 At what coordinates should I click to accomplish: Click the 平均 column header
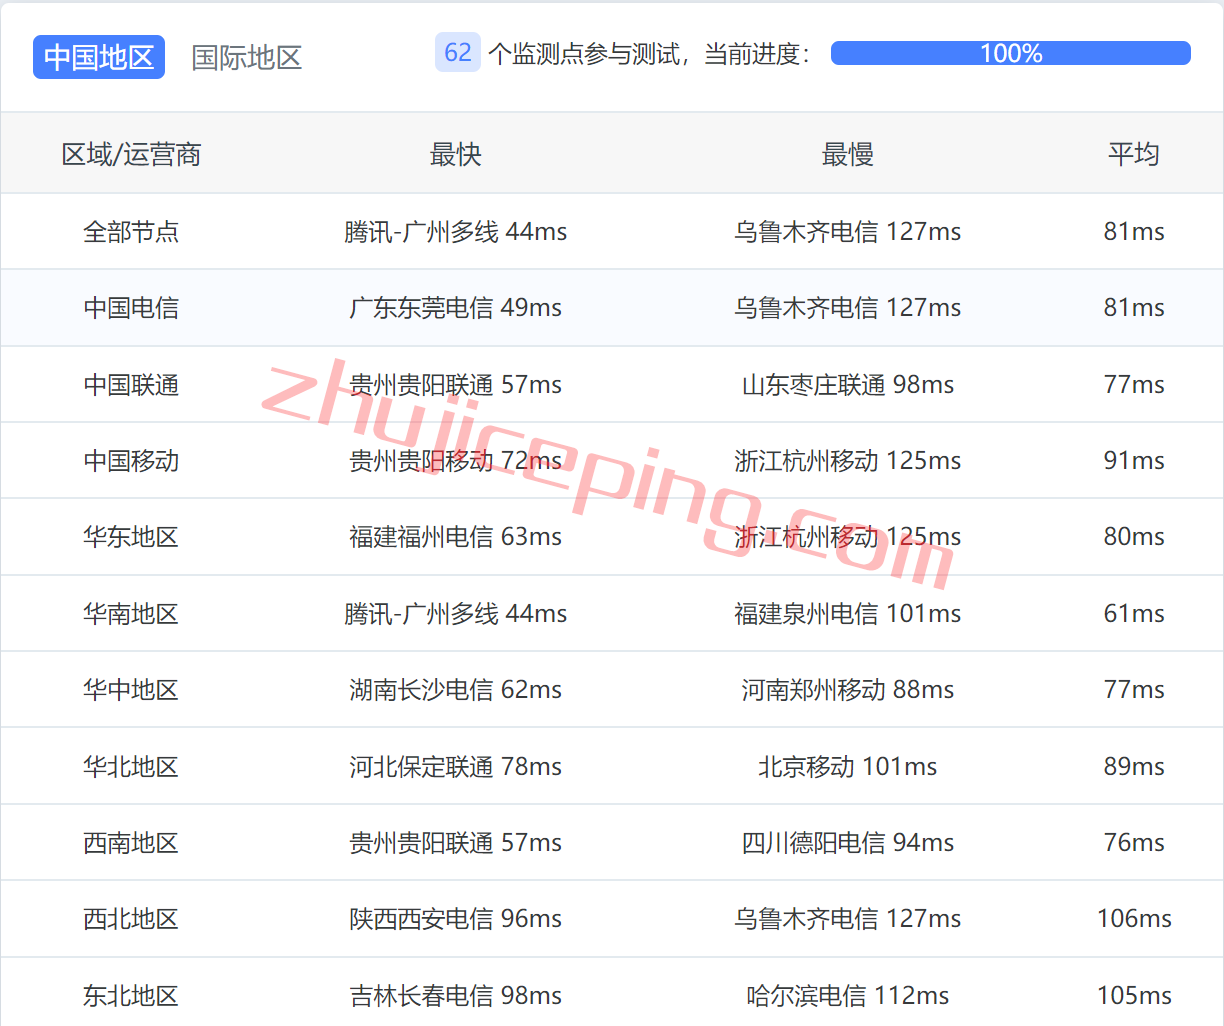1134,154
